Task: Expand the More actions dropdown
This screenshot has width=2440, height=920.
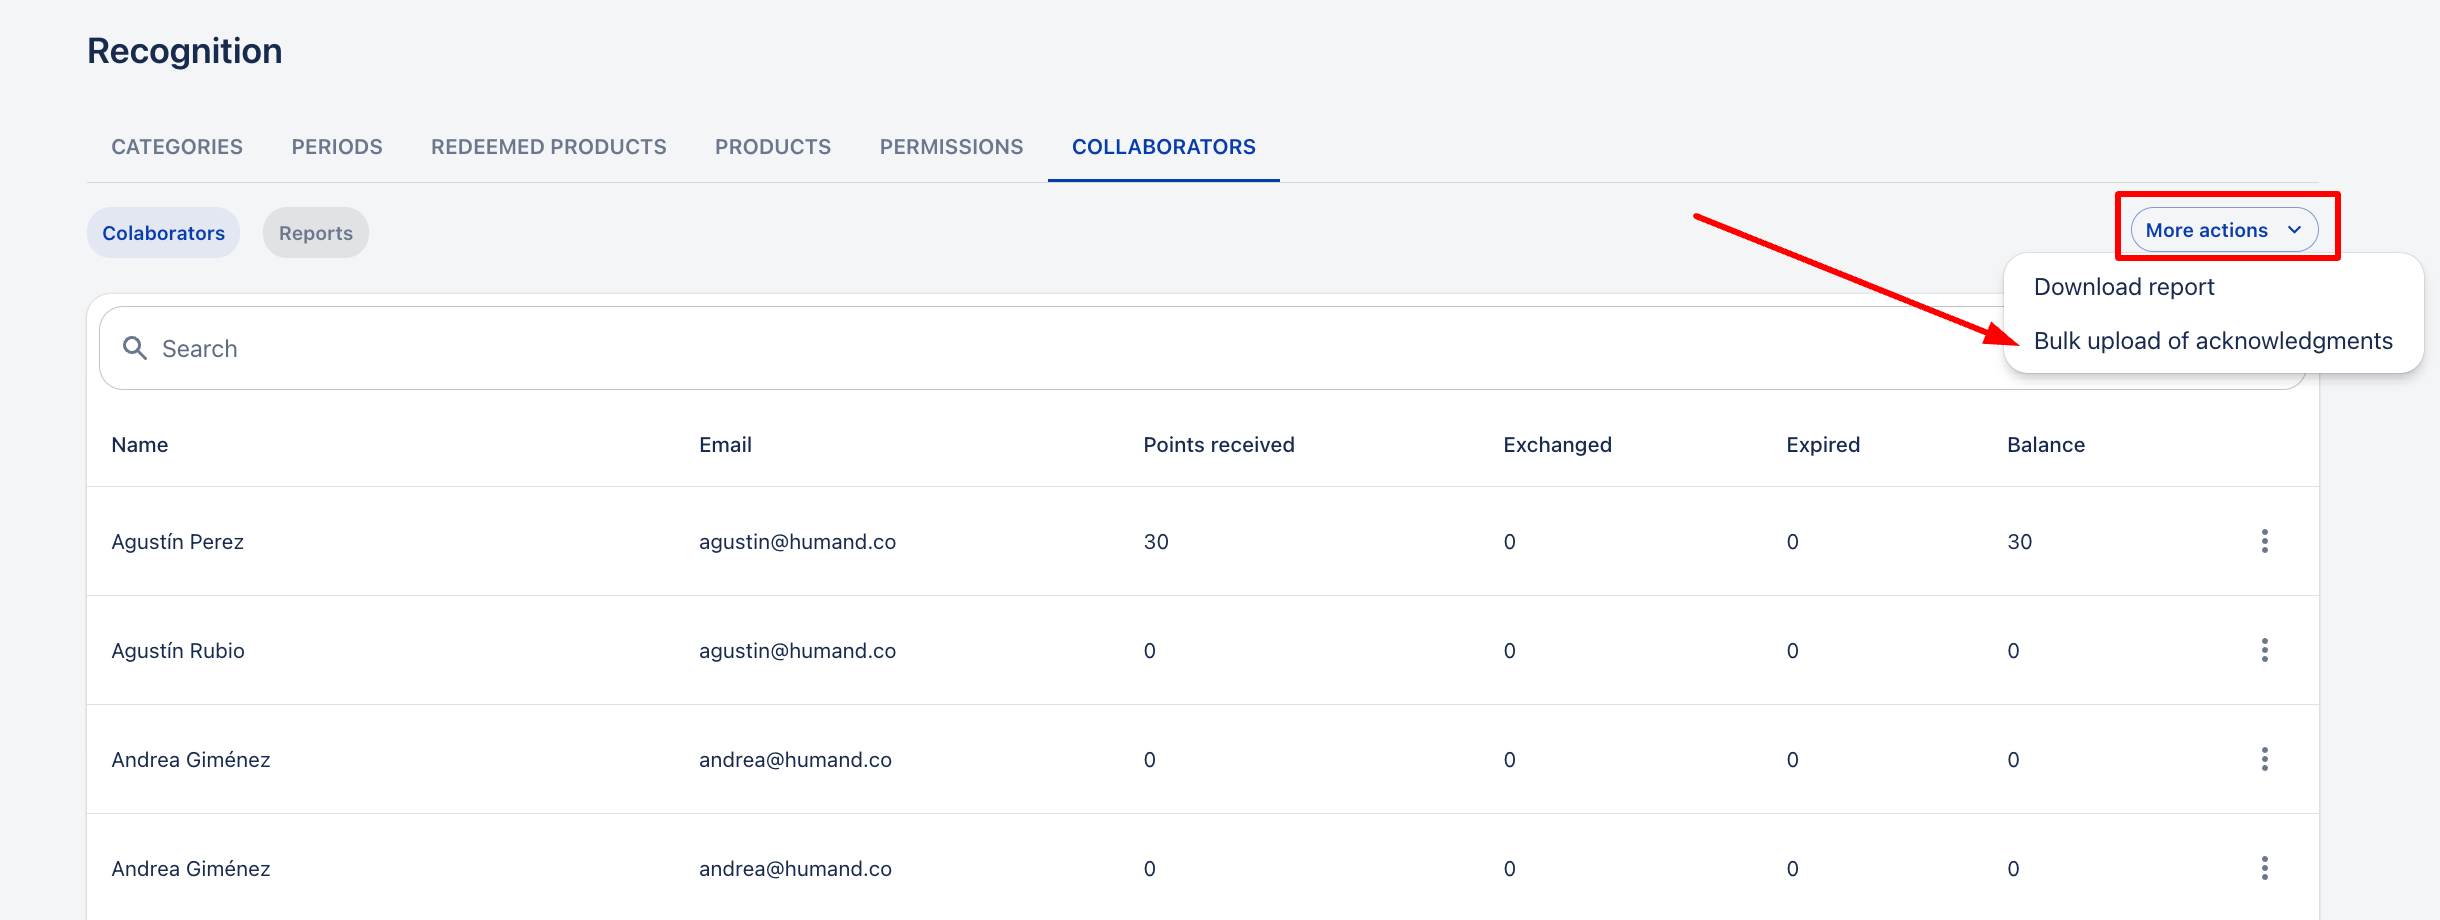Action: [x=2224, y=230]
